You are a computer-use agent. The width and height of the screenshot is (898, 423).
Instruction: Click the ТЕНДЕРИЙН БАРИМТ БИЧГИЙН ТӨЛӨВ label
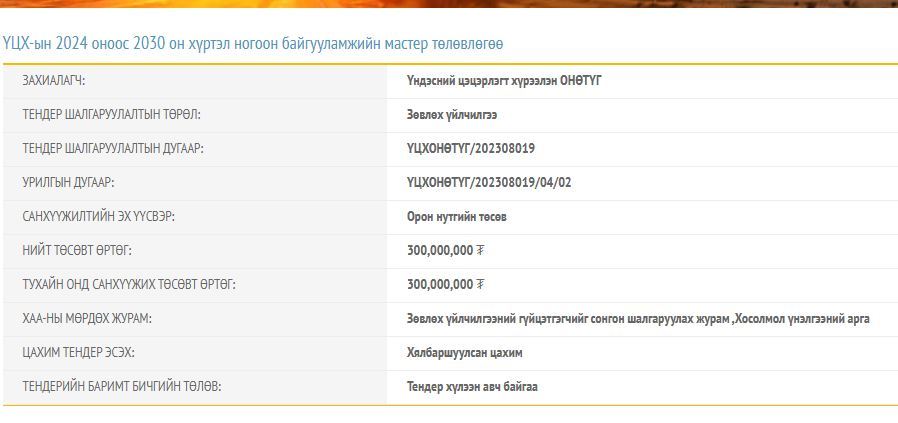122,387
